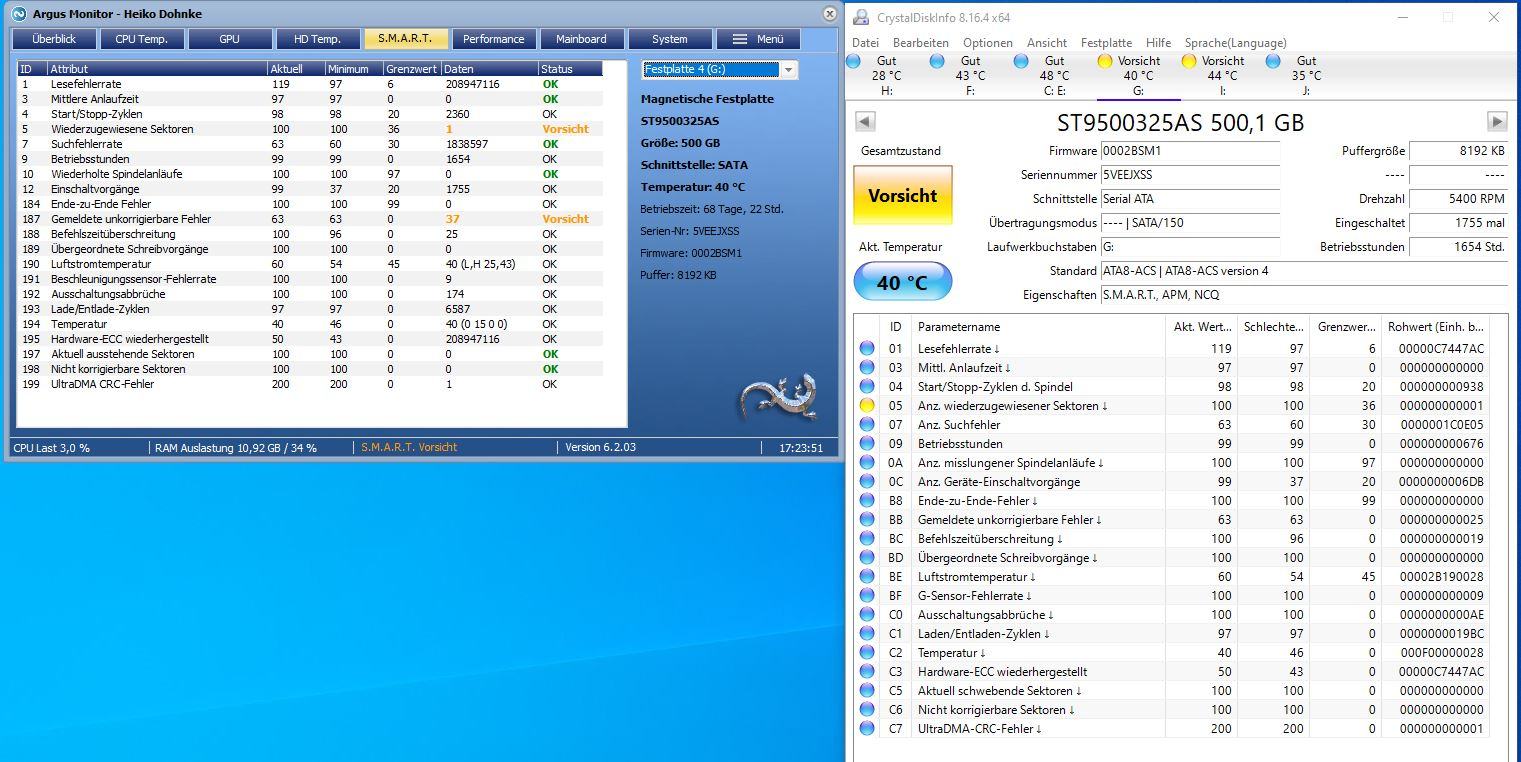Screen dimensions: 1521x762
Task: Click the Übertragungsmodus field
Action: pos(1190,223)
